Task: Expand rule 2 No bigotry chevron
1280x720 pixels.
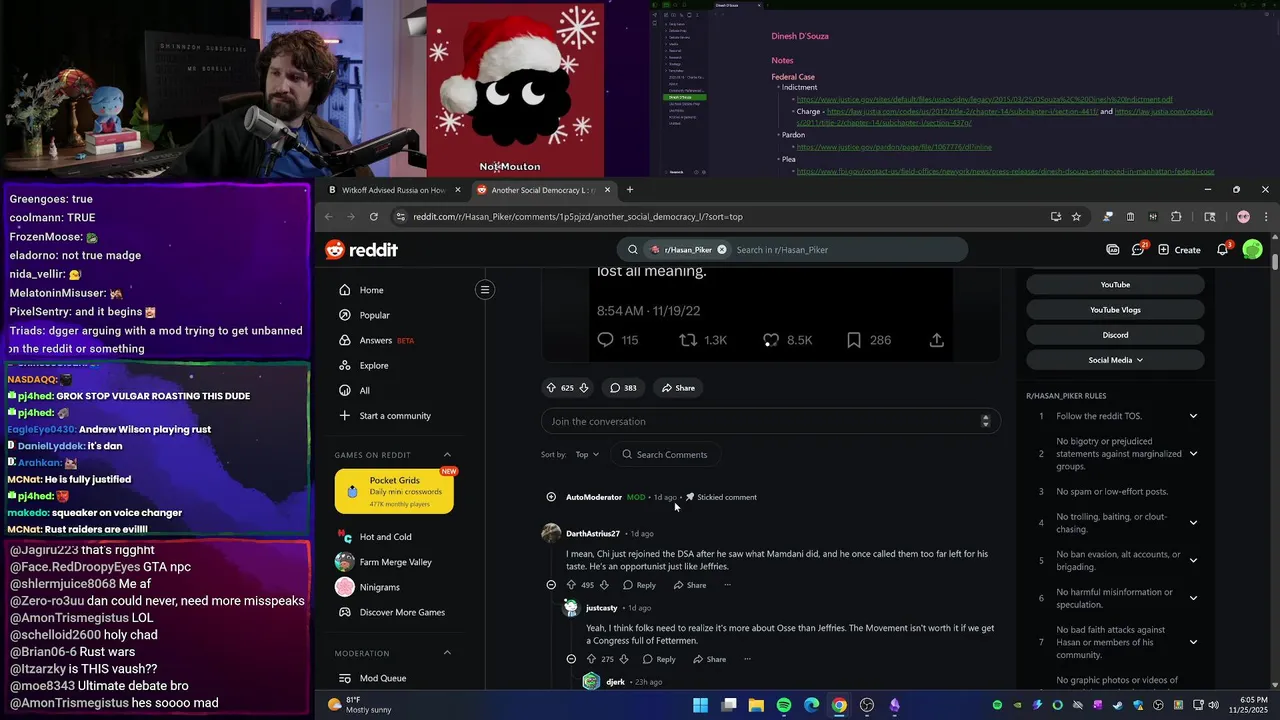Action: (x=1193, y=454)
